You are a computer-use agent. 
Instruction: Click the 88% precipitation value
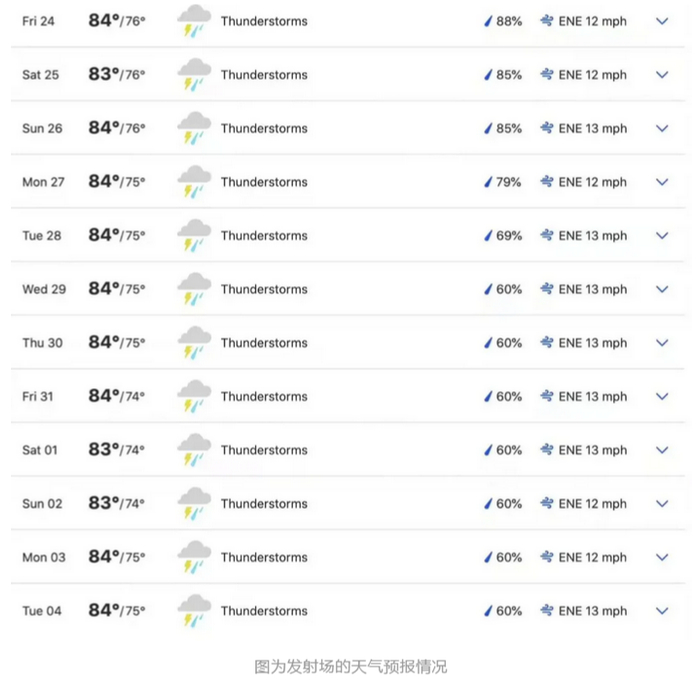509,21
